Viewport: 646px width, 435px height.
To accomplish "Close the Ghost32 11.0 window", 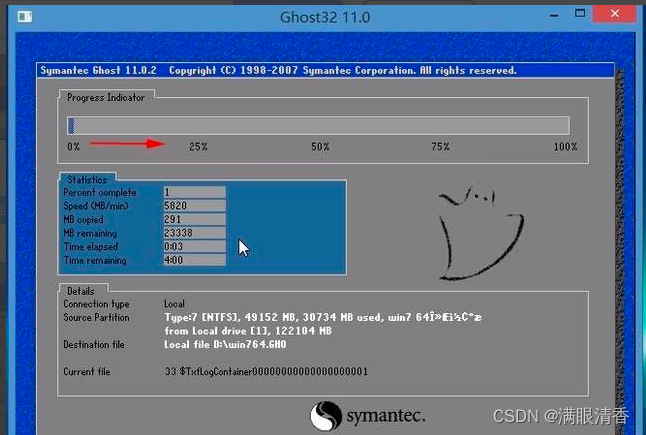I will click(x=615, y=14).
